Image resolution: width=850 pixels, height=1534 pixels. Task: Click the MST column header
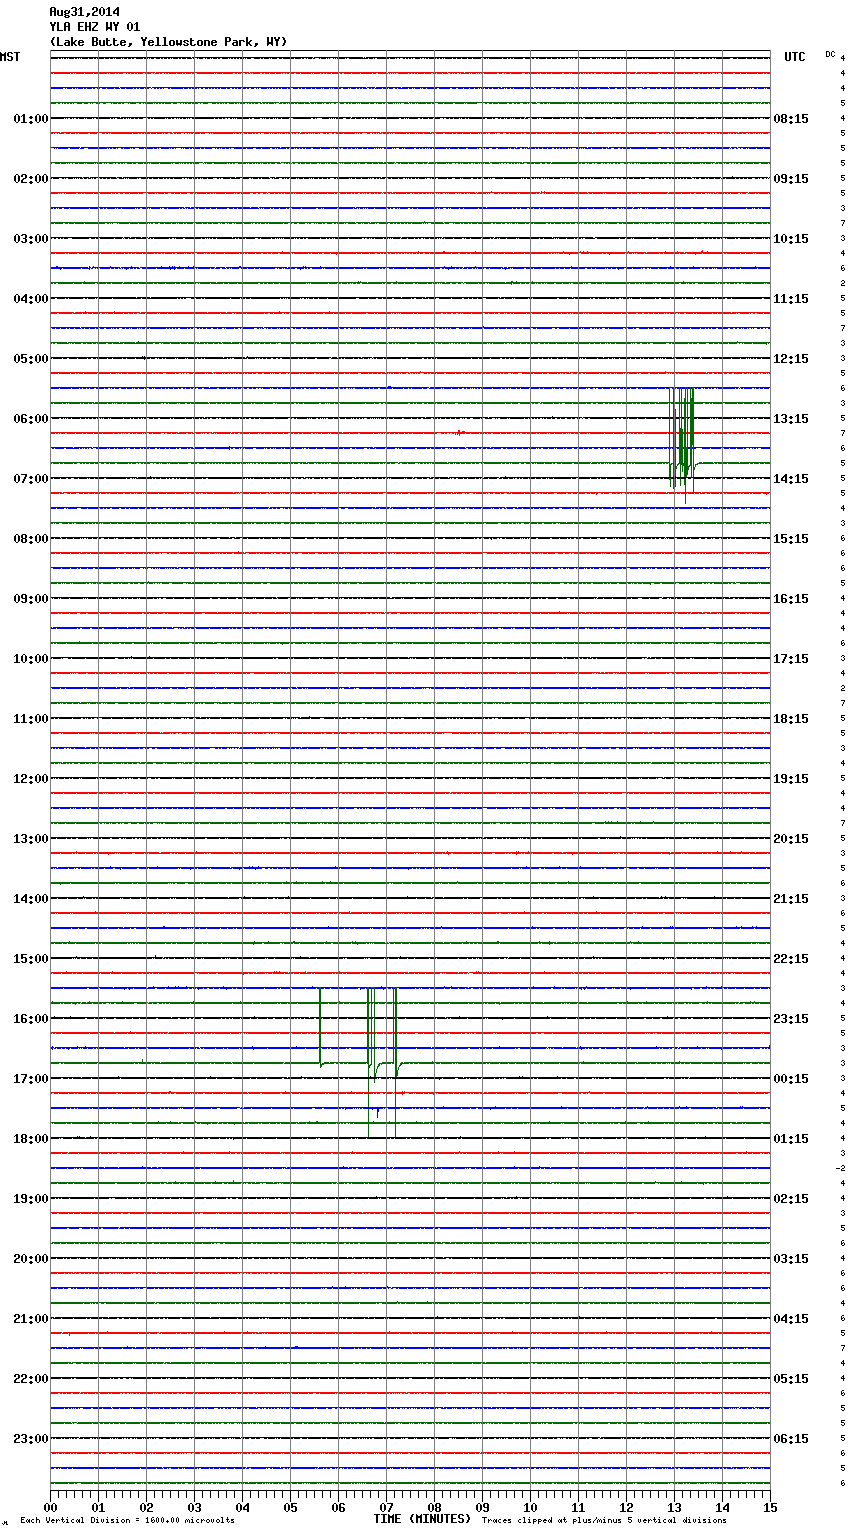coord(10,57)
